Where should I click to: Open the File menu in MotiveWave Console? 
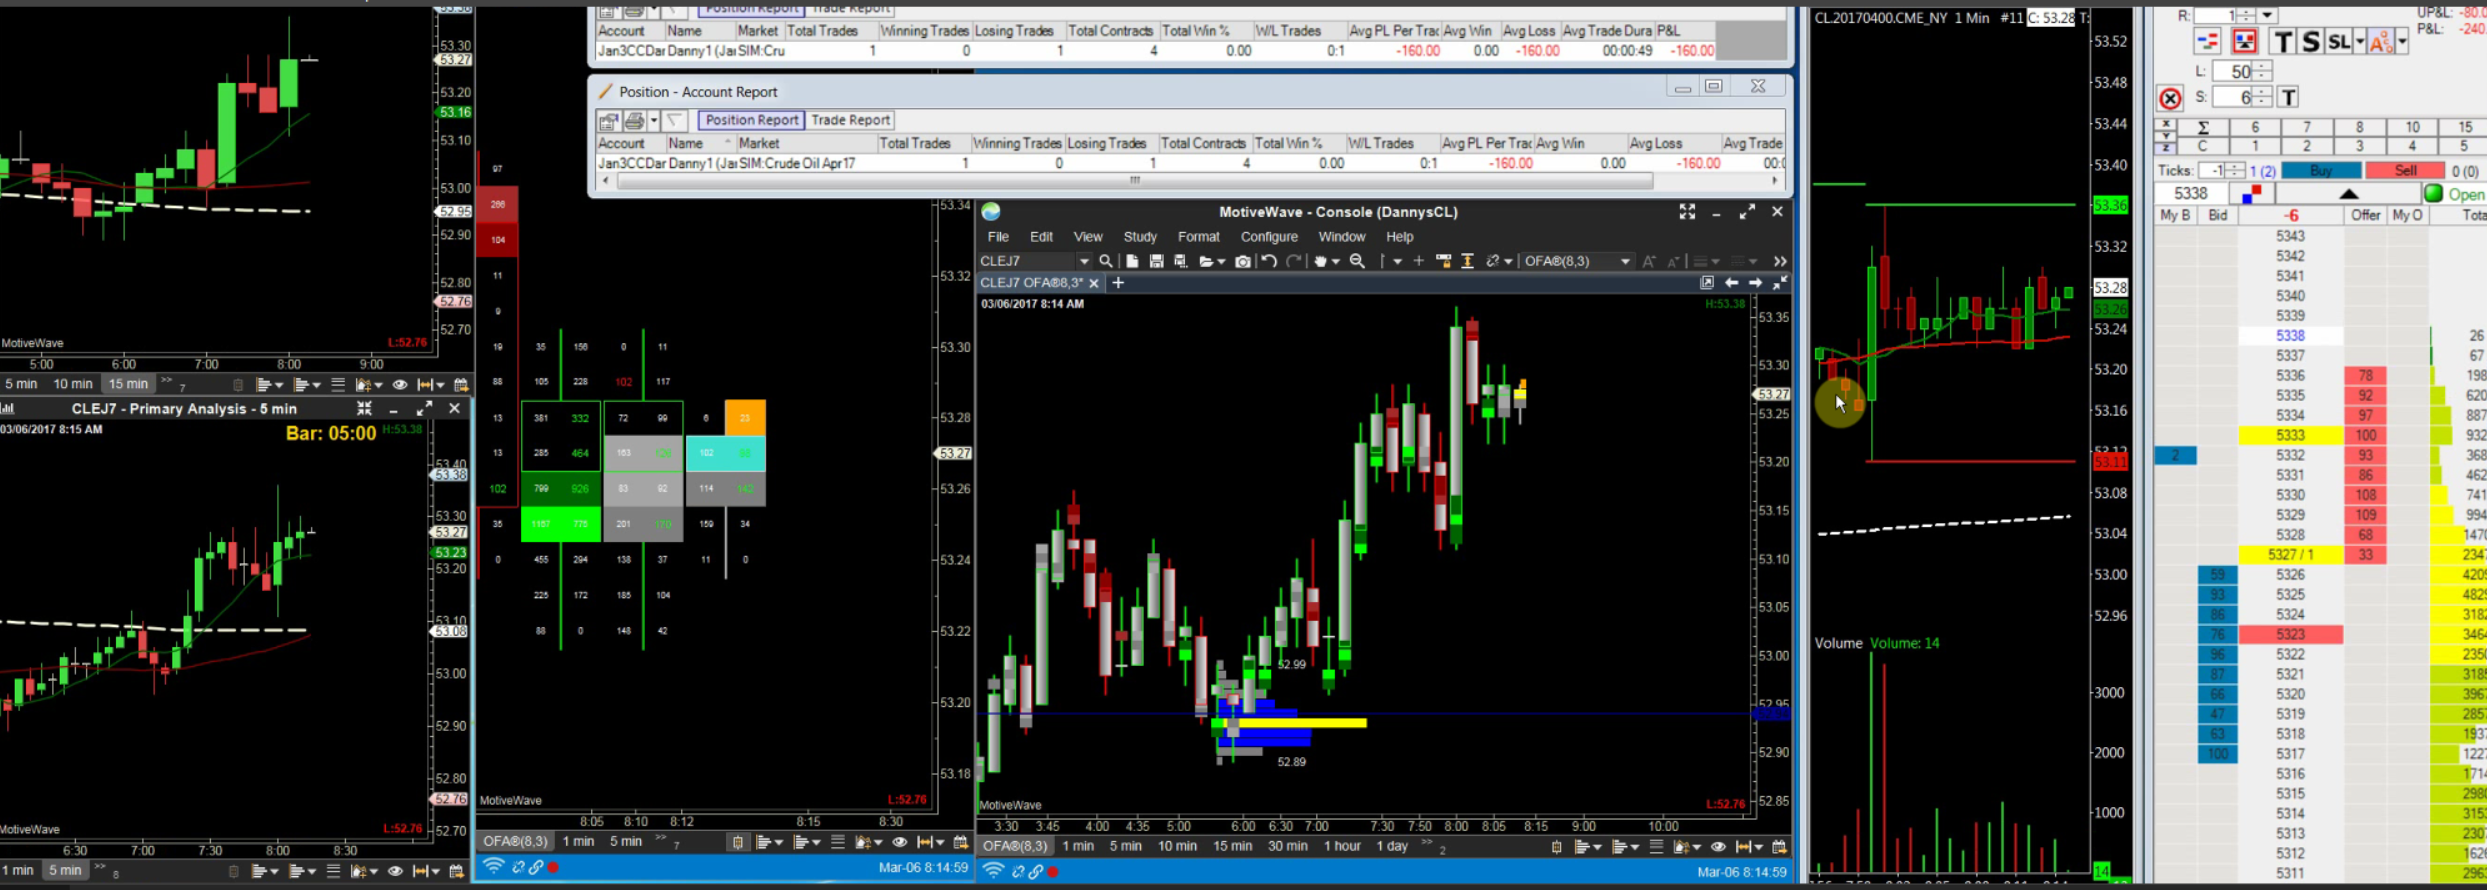(998, 237)
